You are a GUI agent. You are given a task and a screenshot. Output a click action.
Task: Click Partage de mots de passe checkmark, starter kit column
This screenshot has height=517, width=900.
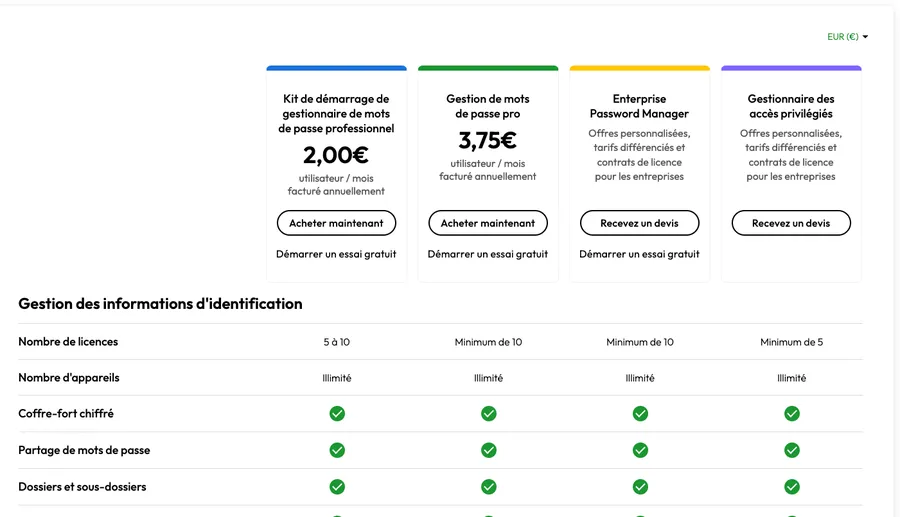[x=337, y=450]
